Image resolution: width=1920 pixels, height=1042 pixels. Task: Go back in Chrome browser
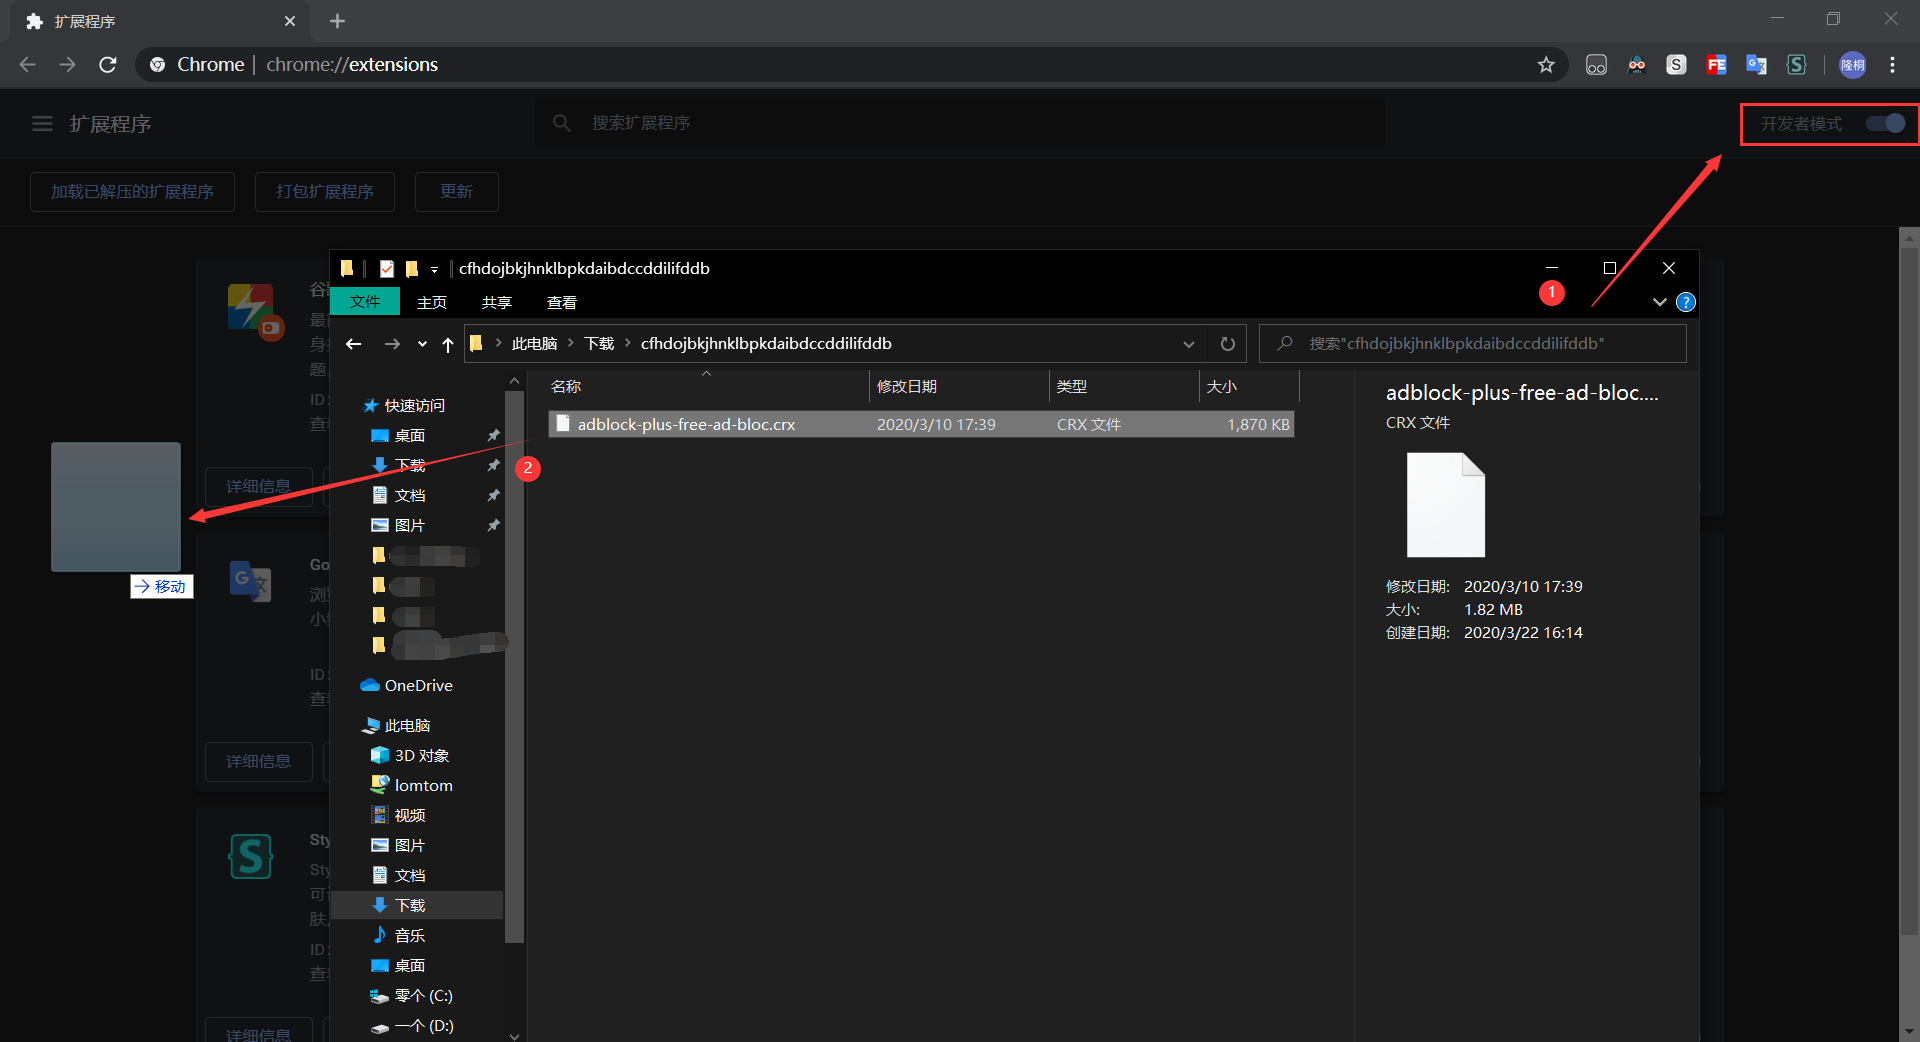pyautogui.click(x=27, y=65)
